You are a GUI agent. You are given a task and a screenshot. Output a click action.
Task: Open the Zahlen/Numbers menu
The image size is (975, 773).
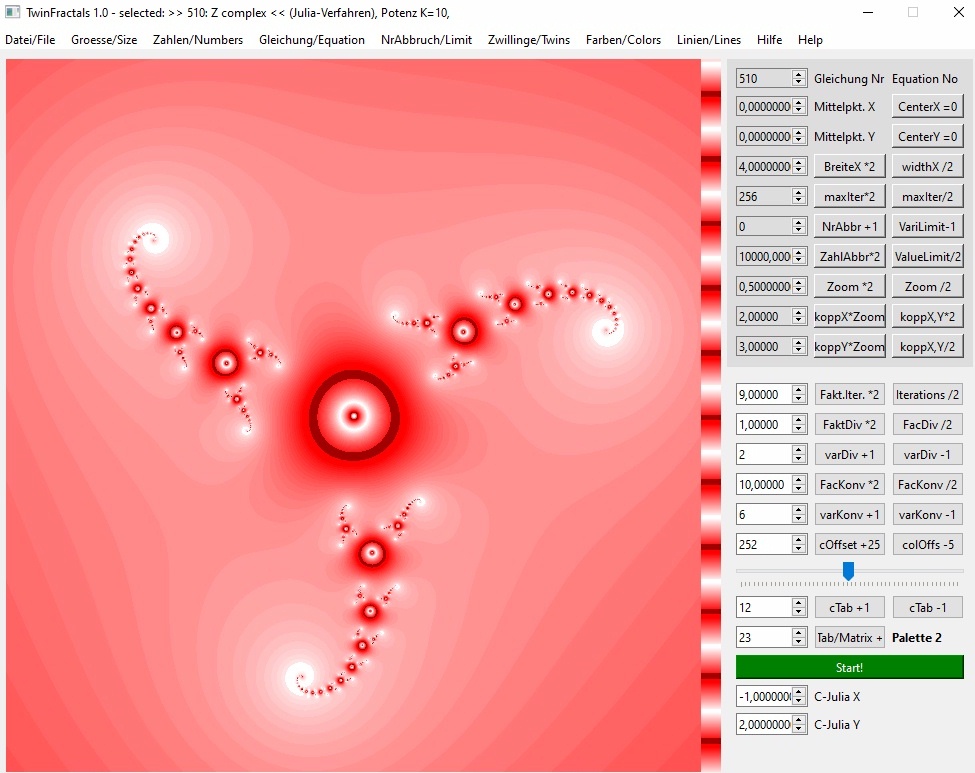(x=198, y=40)
